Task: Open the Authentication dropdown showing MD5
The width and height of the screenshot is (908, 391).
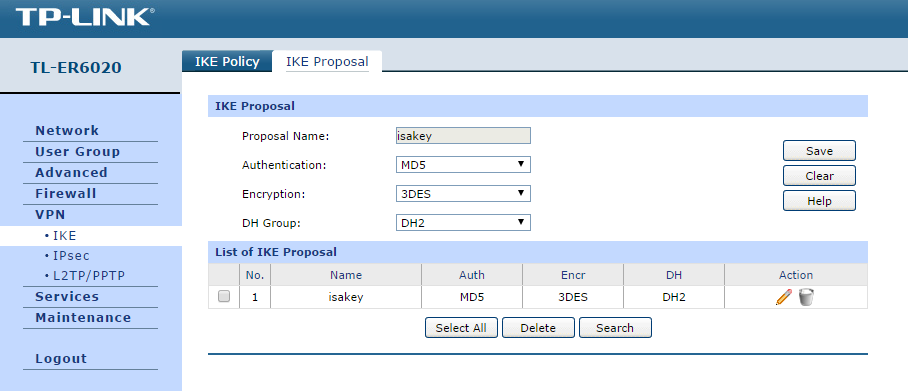Action: 463,165
